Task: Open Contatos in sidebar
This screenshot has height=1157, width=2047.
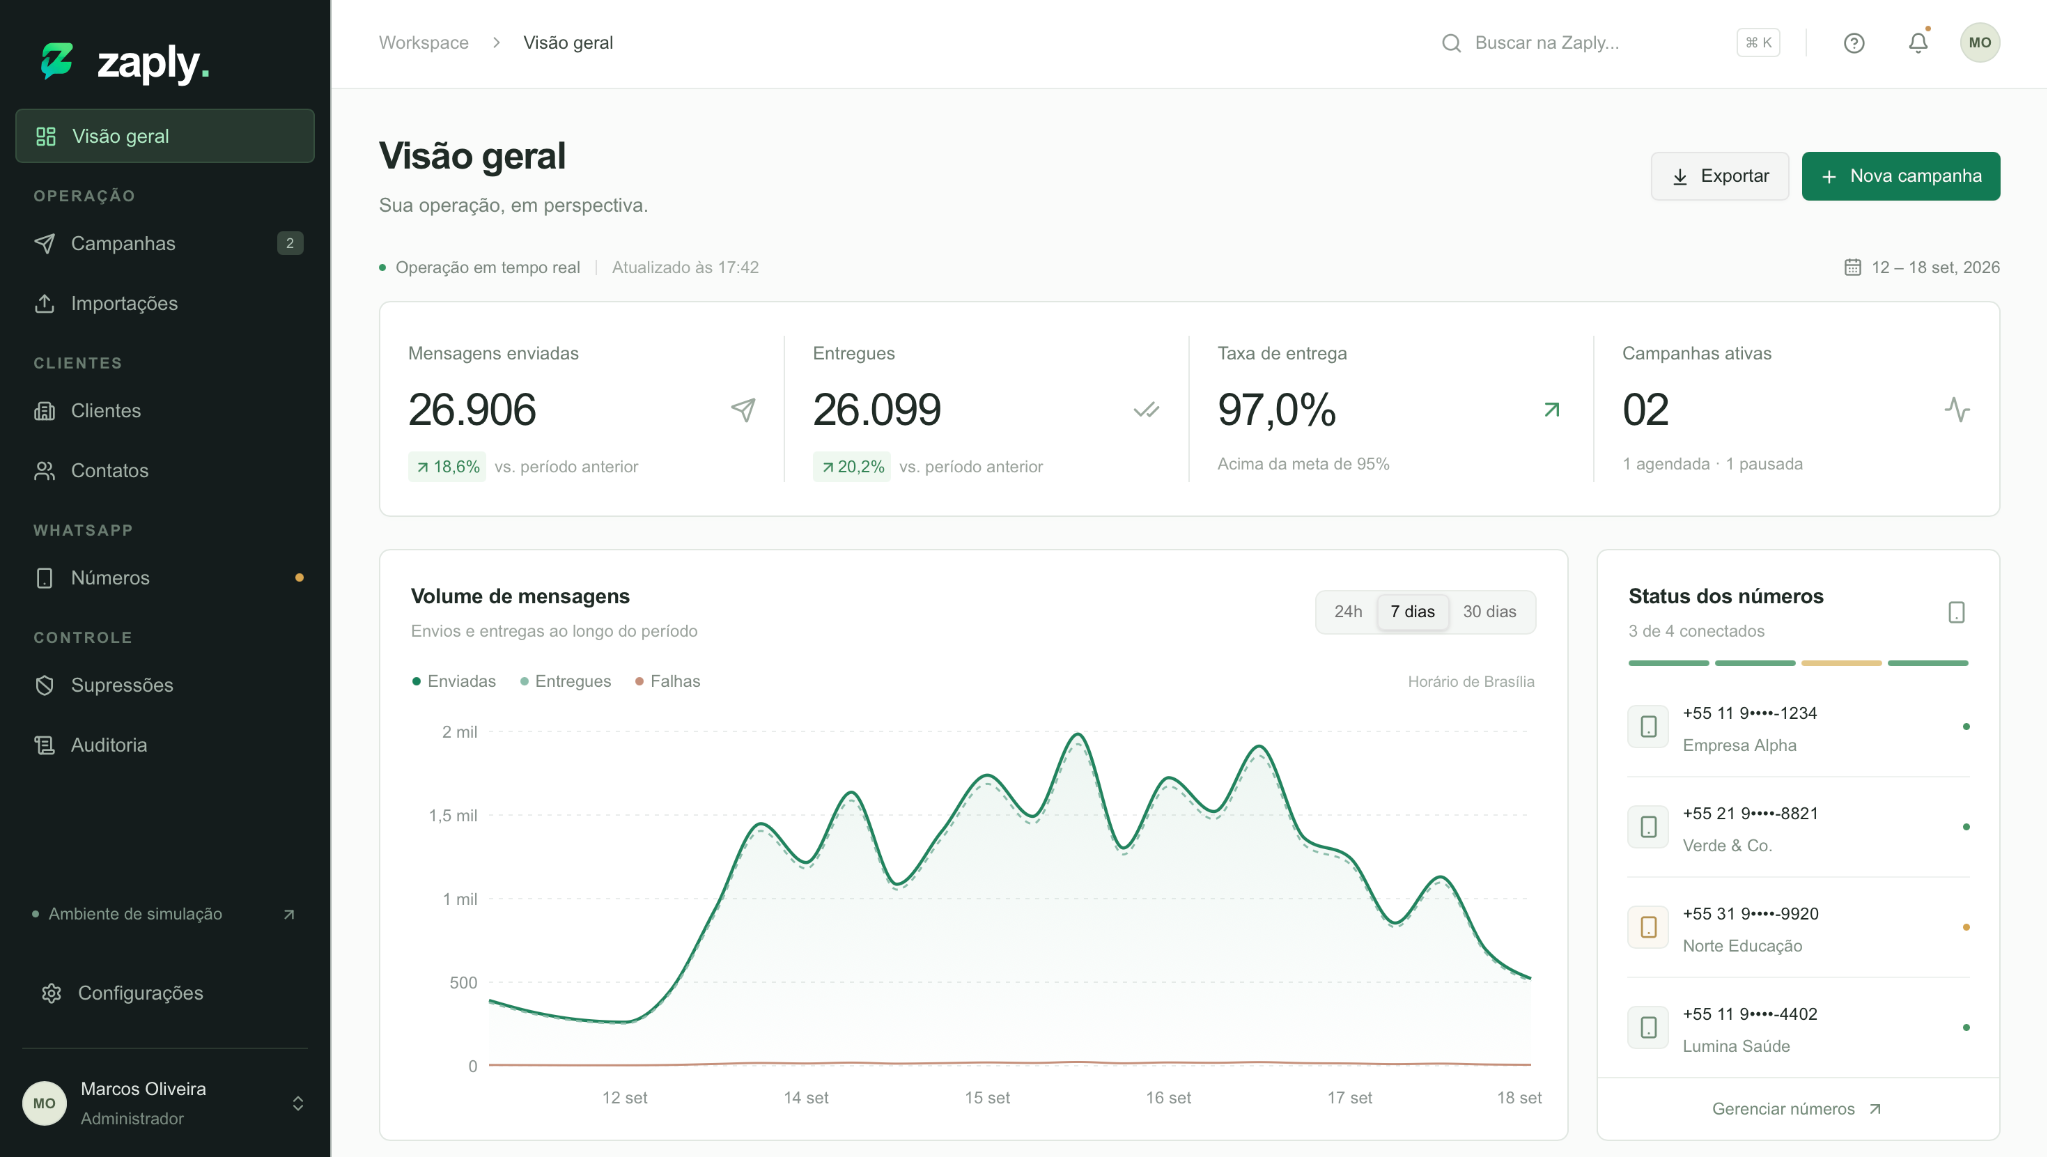Action: tap(165, 470)
